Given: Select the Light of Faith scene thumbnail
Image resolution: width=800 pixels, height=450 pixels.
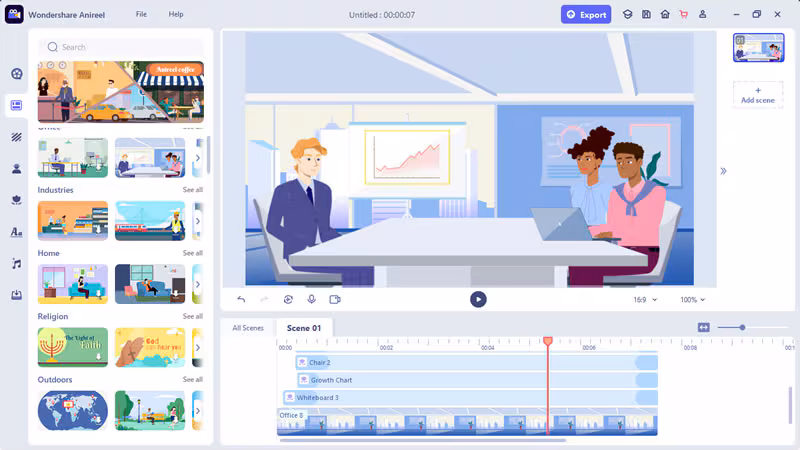Looking at the screenshot, I should coord(73,347).
